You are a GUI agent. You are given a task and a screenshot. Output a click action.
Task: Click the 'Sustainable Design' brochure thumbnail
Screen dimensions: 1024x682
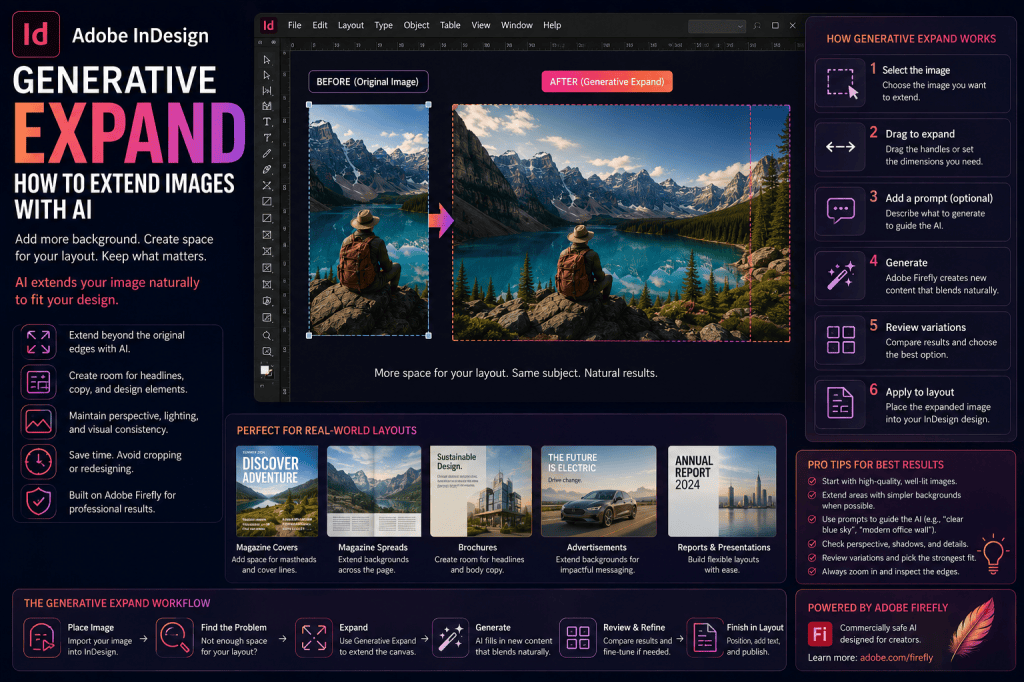click(x=481, y=491)
